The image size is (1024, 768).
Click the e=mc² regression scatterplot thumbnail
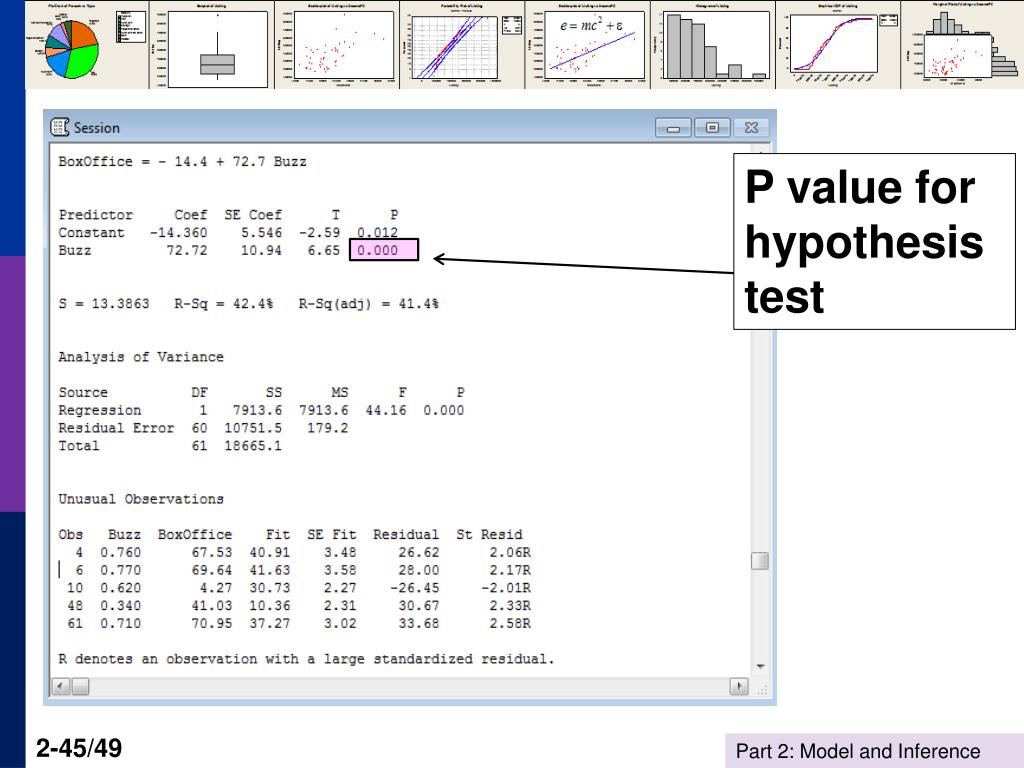pos(590,45)
